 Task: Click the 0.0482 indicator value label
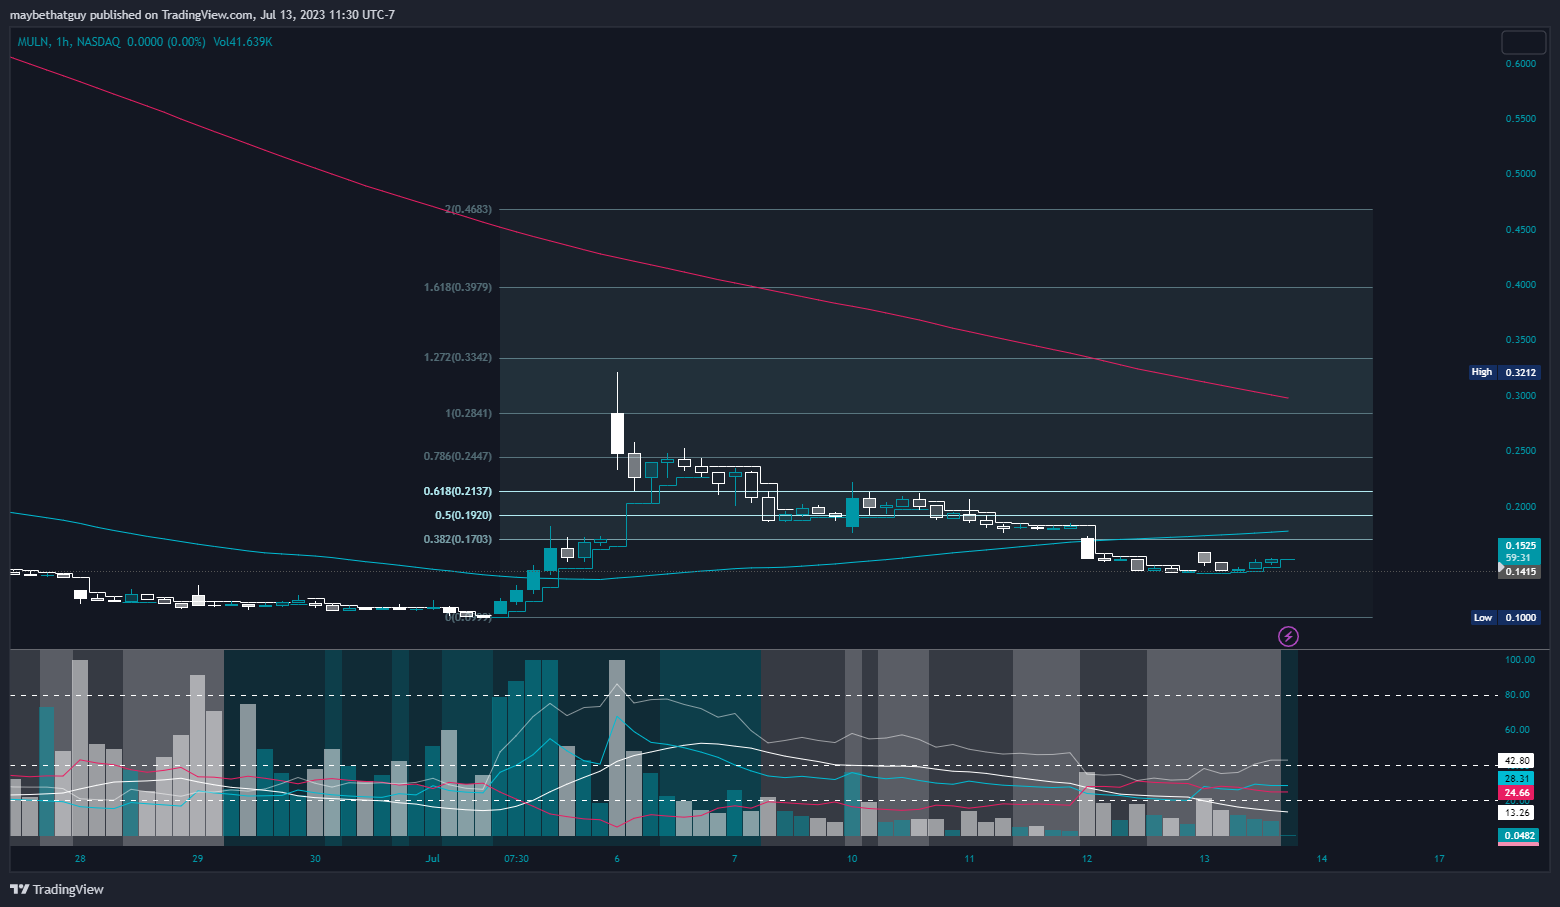coord(1518,835)
